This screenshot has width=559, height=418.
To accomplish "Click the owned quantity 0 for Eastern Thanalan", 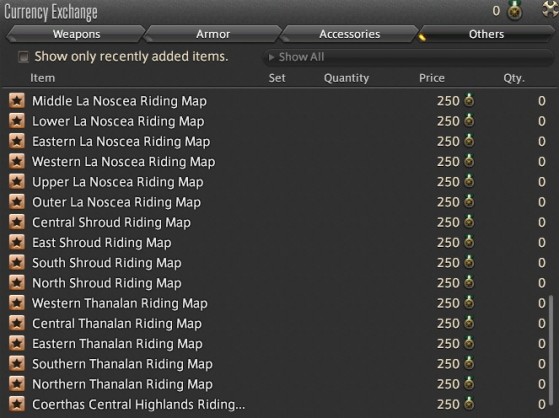I will (x=542, y=344).
